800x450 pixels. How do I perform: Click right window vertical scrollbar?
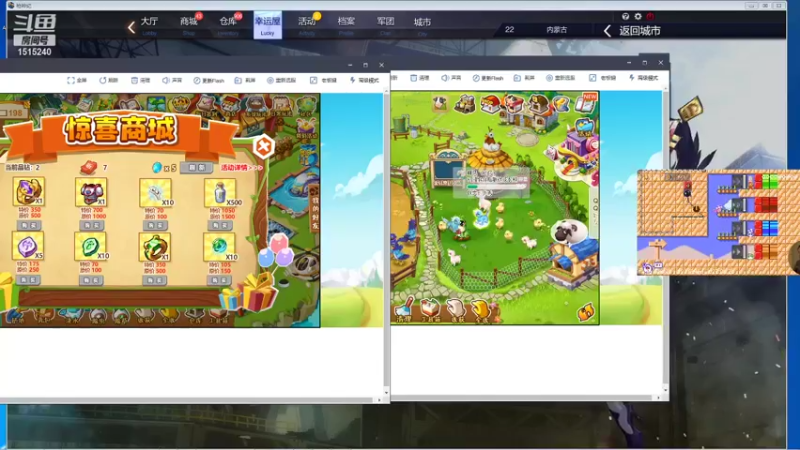[665, 240]
